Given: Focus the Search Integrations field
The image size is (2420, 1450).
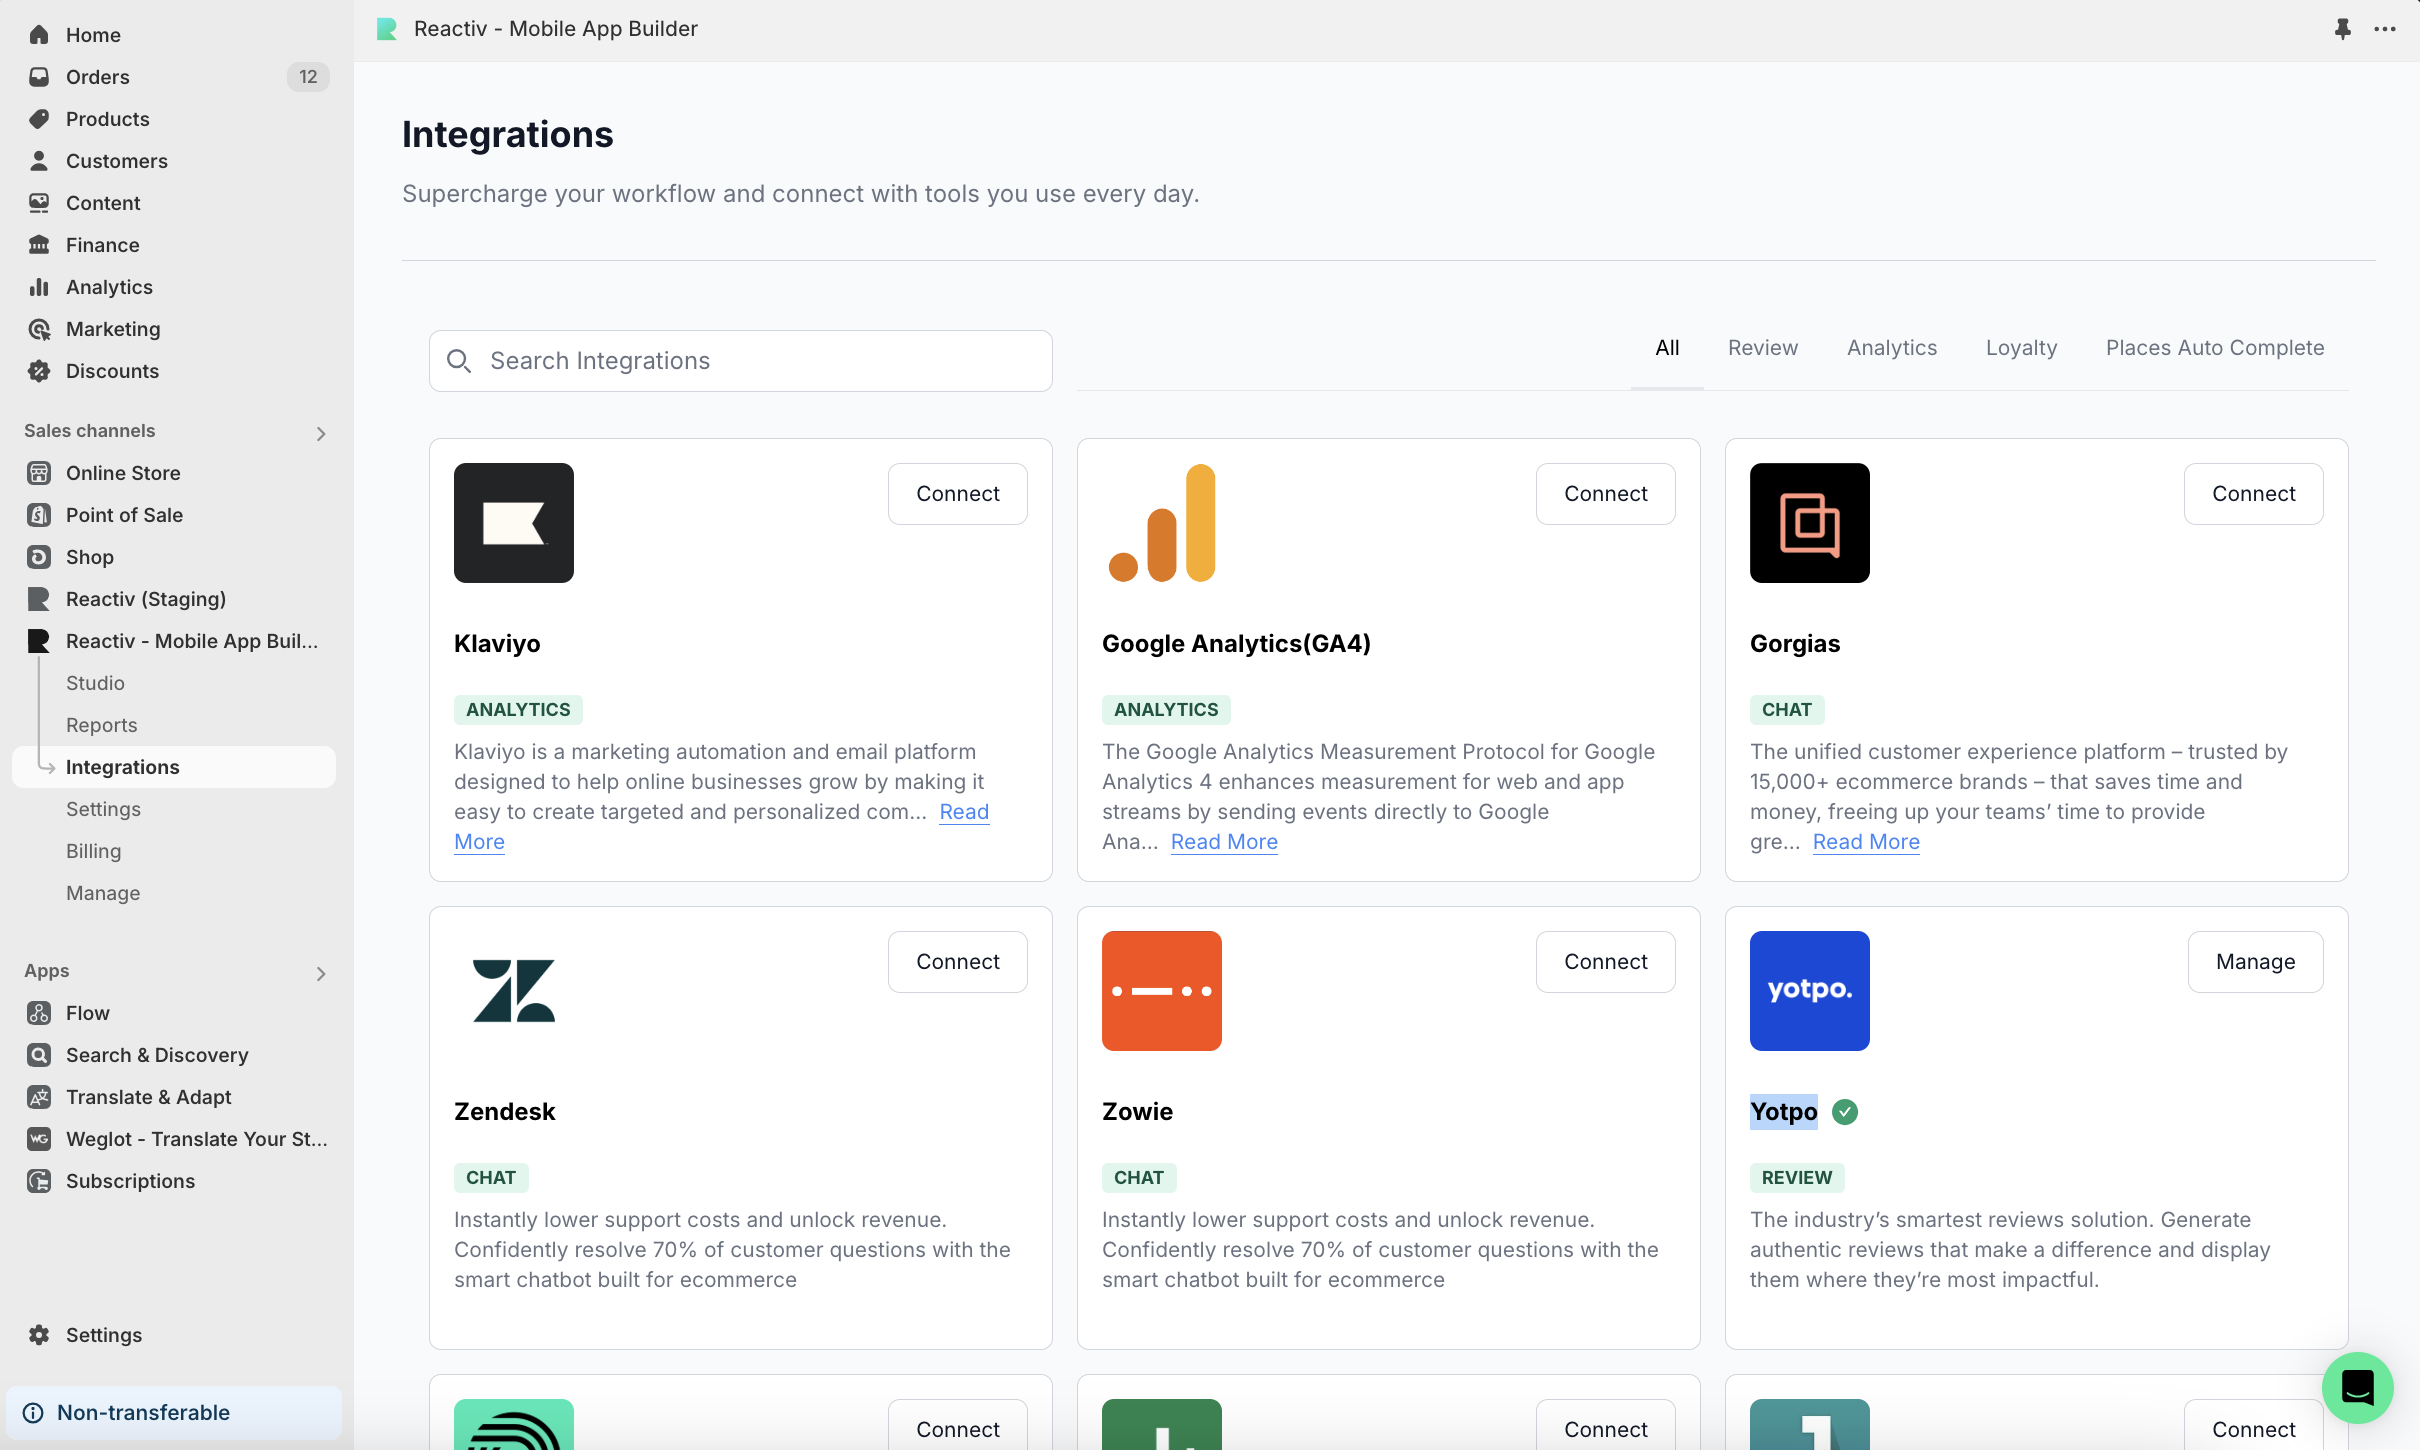Looking at the screenshot, I should coord(740,361).
